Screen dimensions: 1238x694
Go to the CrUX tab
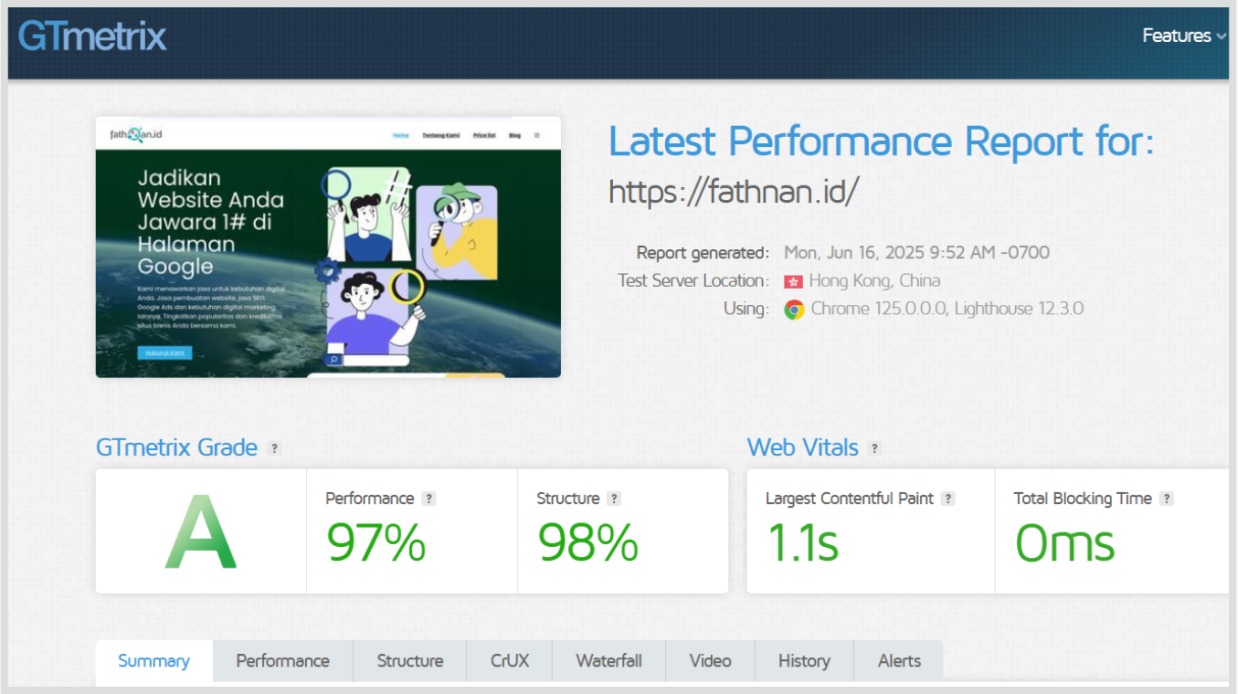[510, 661]
